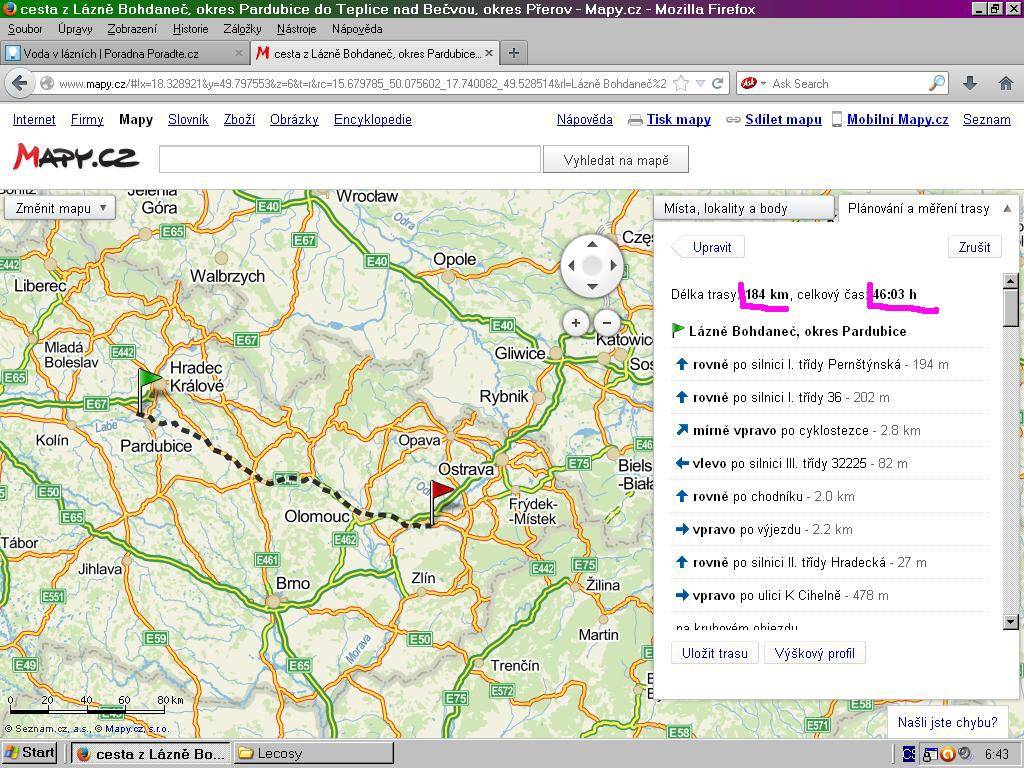Click the Tisk mapy link

pos(679,120)
